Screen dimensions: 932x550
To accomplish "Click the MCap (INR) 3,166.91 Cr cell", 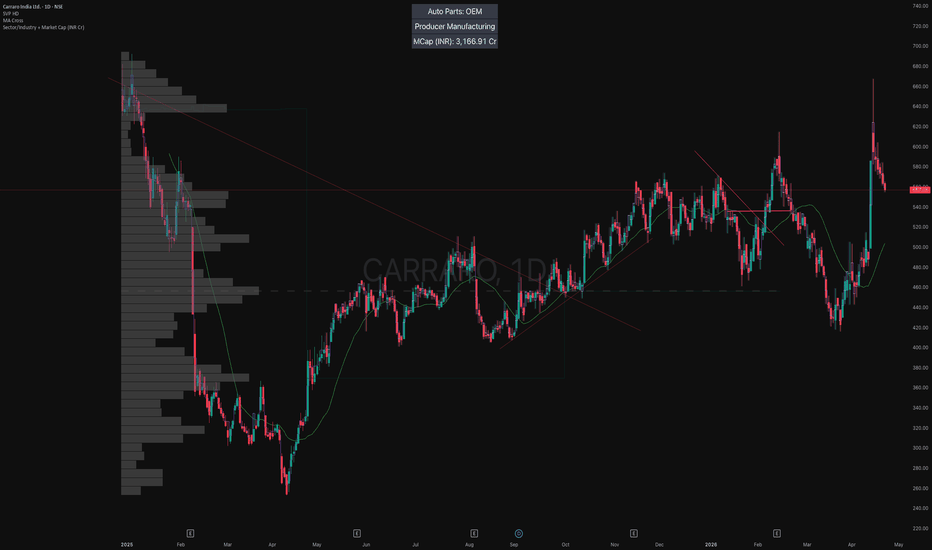I will click(455, 41).
